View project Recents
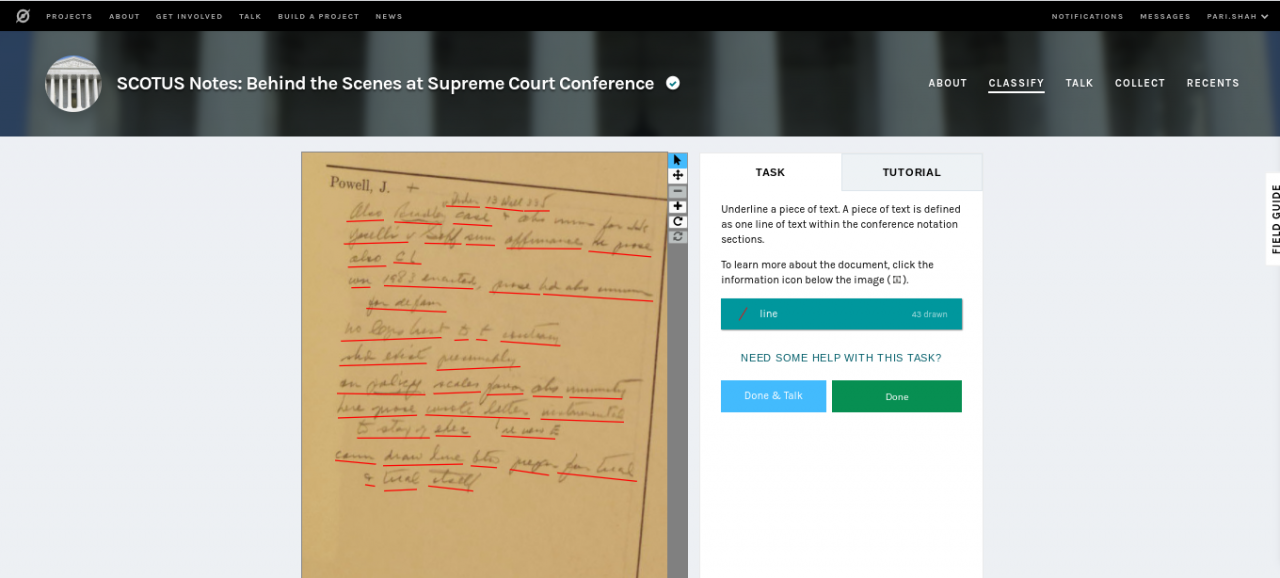This screenshot has width=1280, height=578. point(1213,83)
